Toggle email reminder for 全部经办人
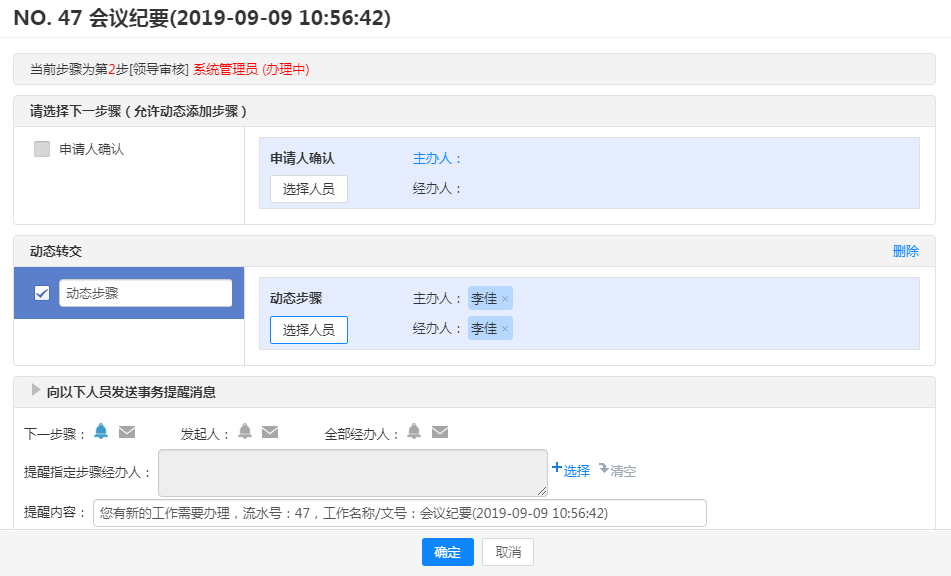Screen dimensions: 951x576 coord(440,432)
